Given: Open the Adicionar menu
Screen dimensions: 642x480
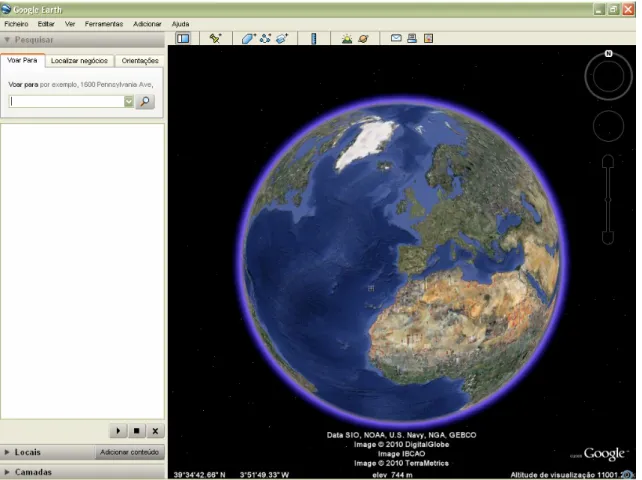Looking at the screenshot, I should tap(147, 24).
